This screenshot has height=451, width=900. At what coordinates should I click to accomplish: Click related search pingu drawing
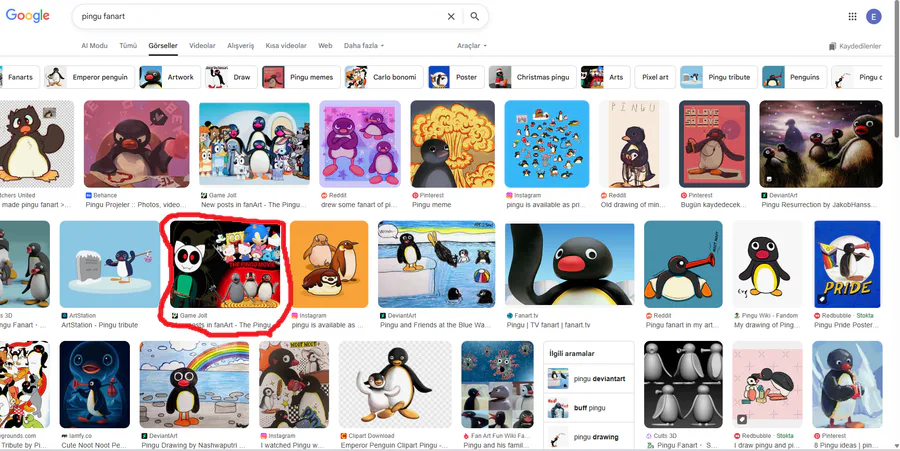[x=589, y=437]
